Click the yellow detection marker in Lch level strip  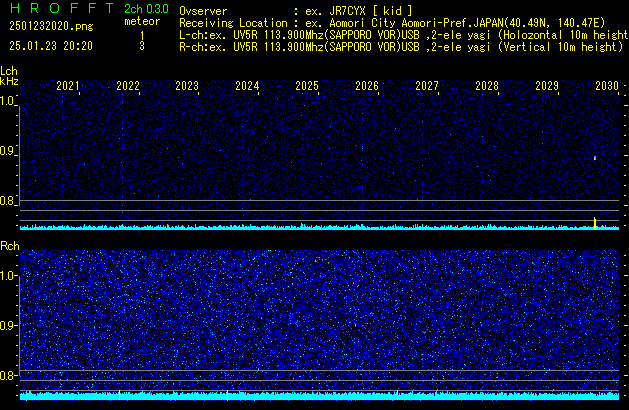click(595, 223)
